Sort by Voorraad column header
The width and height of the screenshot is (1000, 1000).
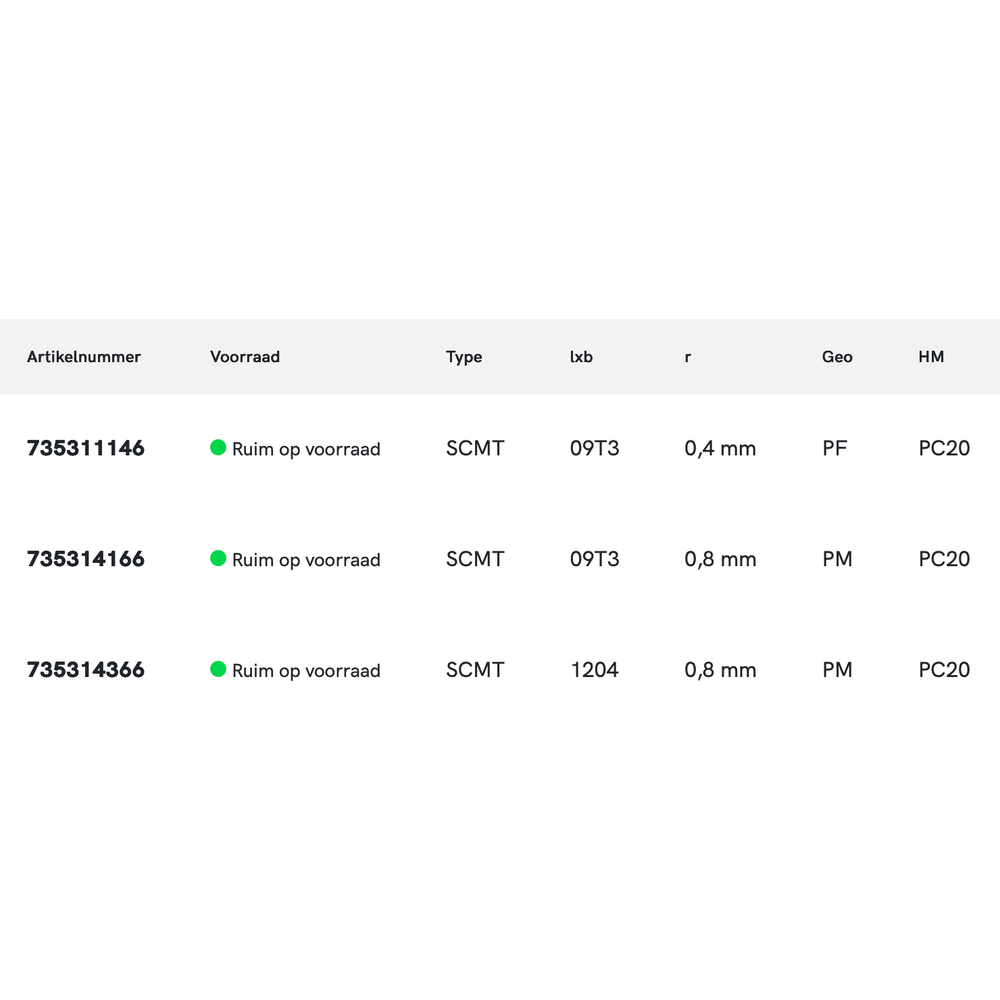click(245, 357)
